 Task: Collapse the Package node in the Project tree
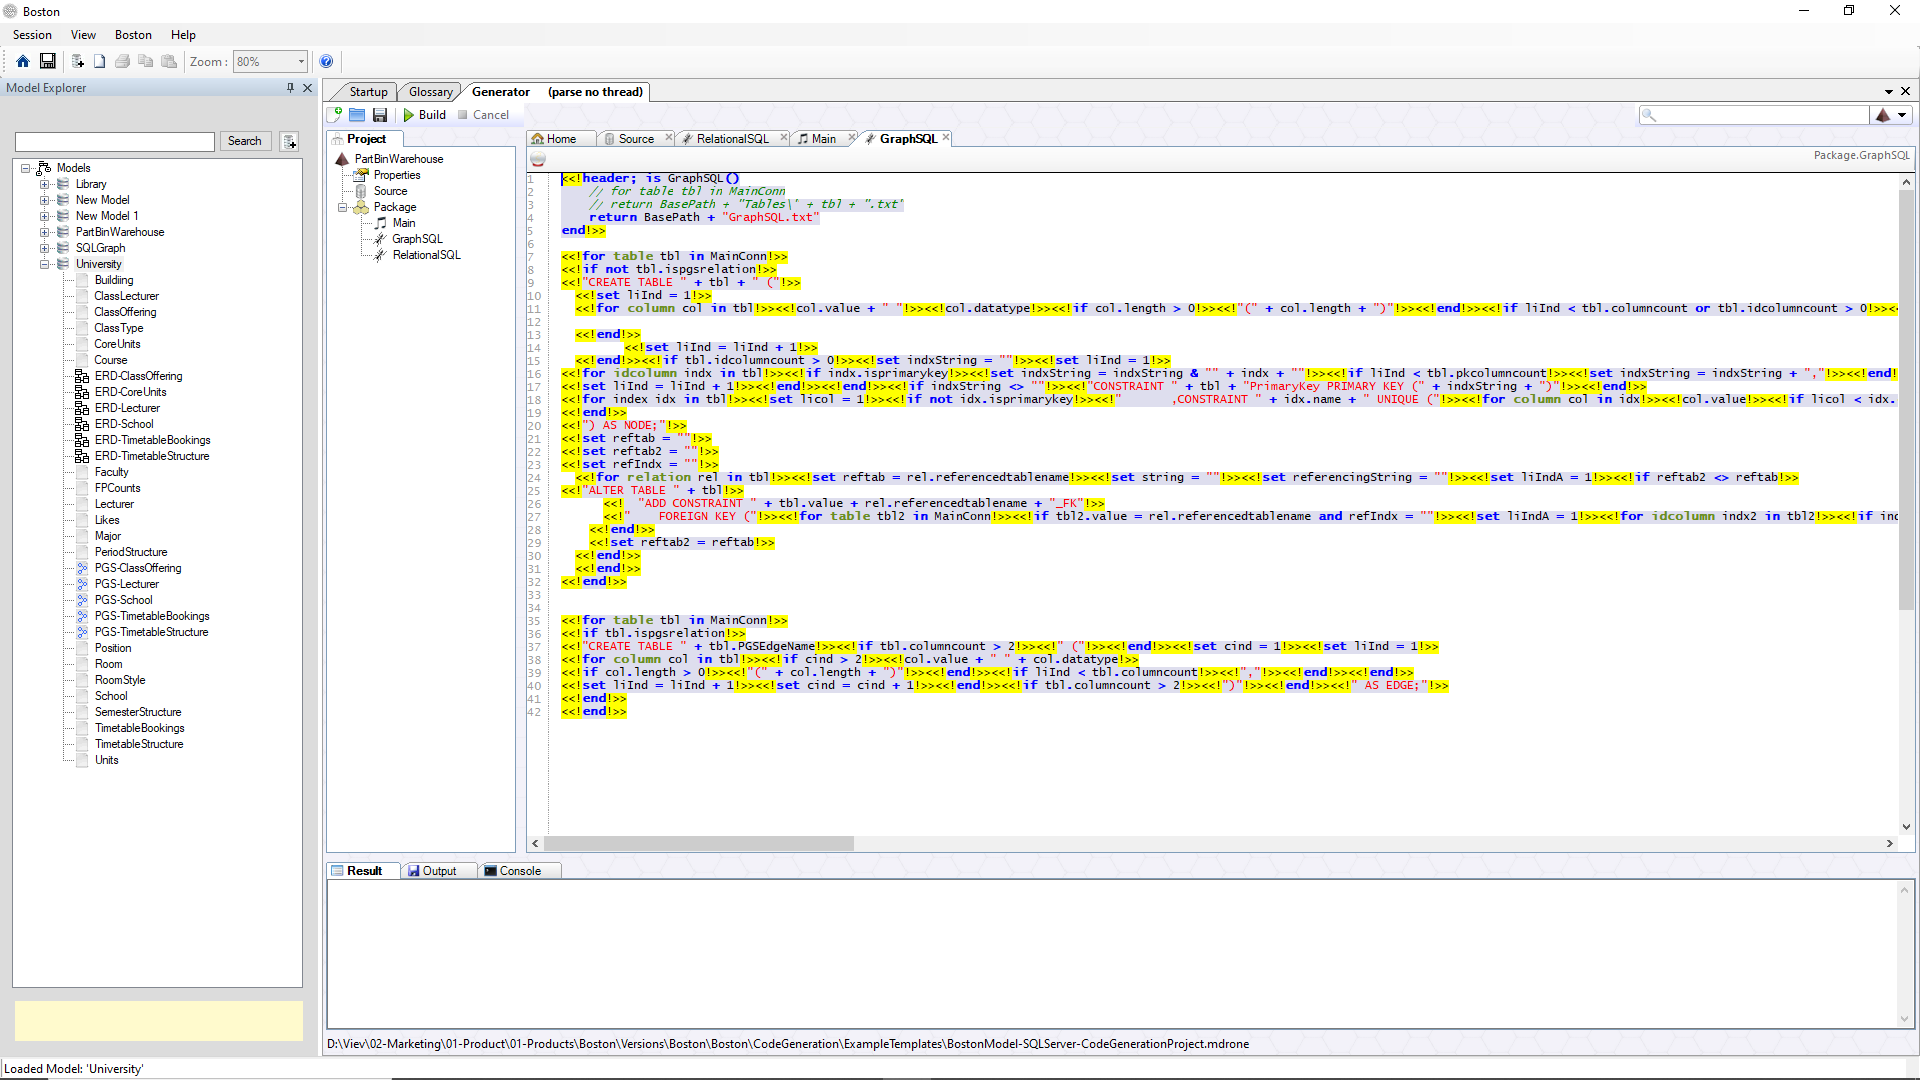pos(342,207)
